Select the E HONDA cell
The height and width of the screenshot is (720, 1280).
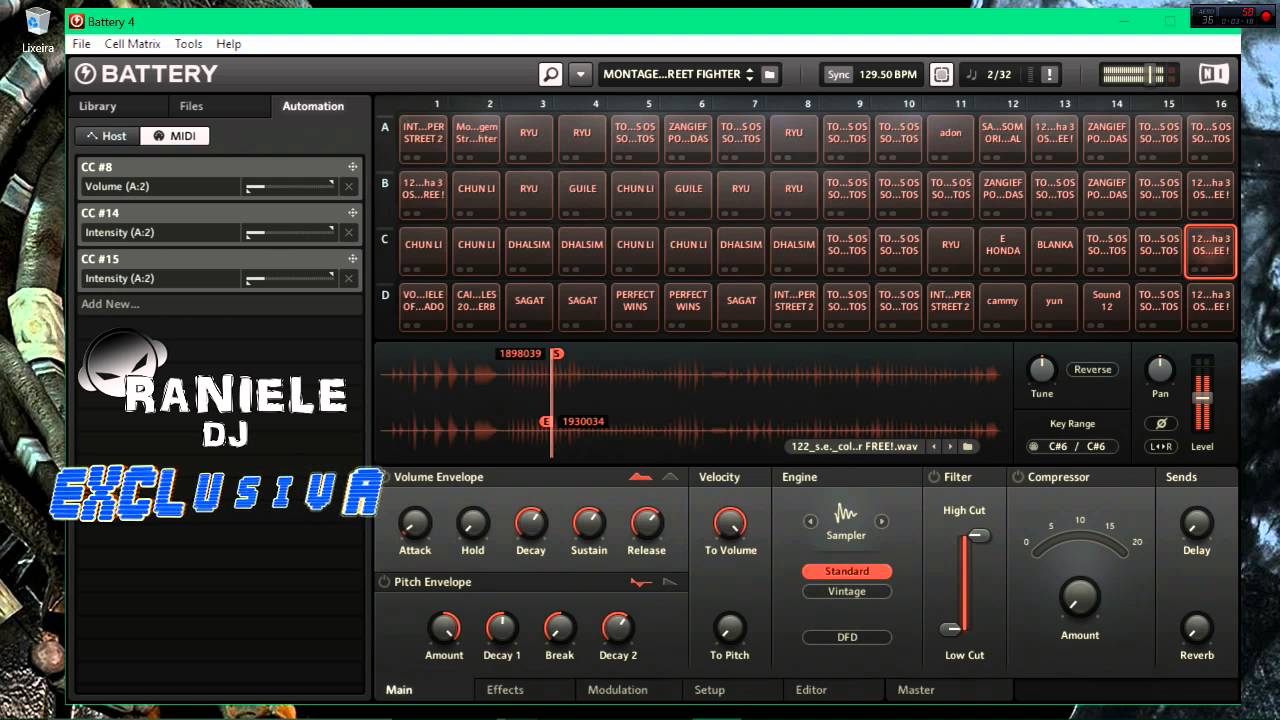click(x=1002, y=250)
